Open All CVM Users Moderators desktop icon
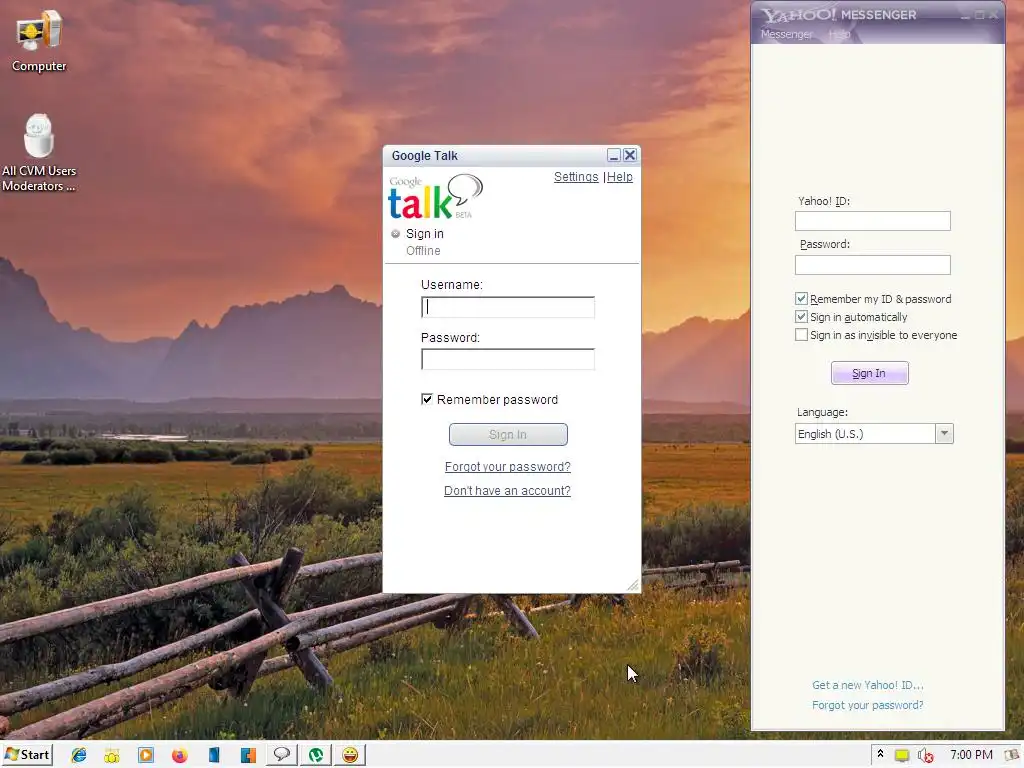 coord(39,153)
